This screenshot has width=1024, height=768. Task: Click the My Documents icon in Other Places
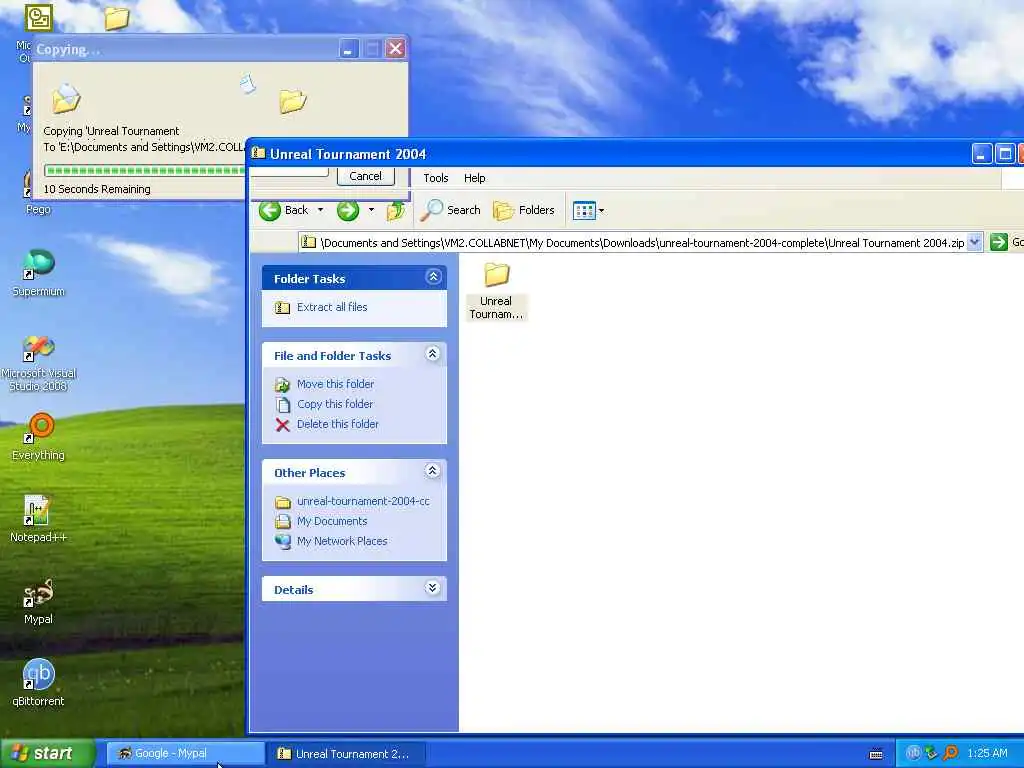click(x=283, y=522)
